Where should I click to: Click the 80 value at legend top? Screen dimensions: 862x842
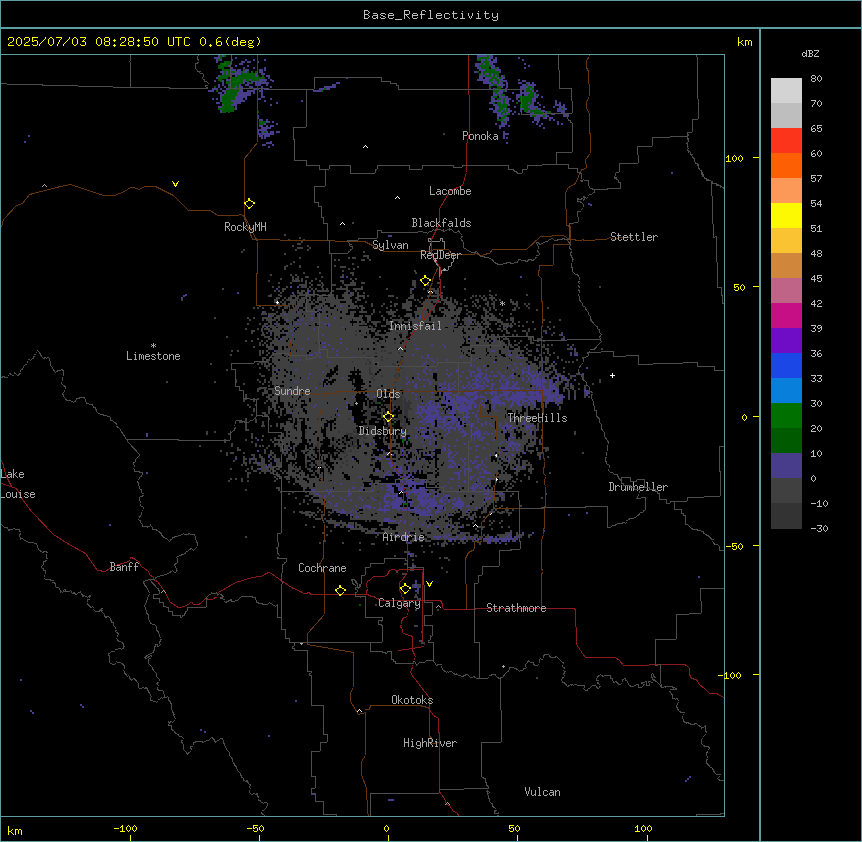click(x=816, y=79)
